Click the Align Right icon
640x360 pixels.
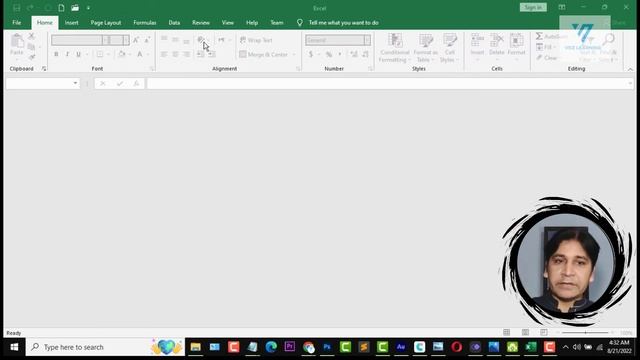coord(186,54)
